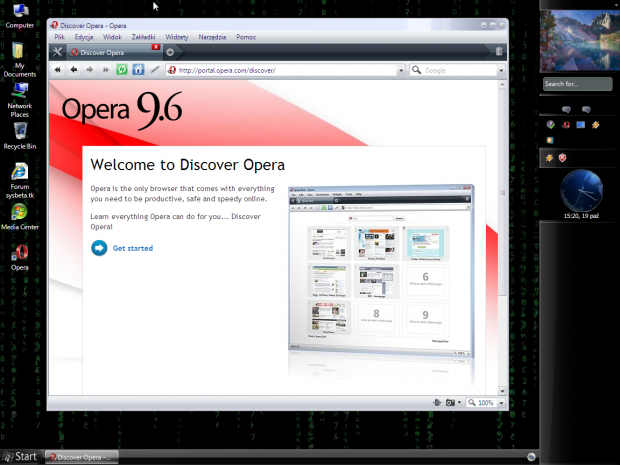
Task: Open the Narzędzia menu
Action: point(212,37)
